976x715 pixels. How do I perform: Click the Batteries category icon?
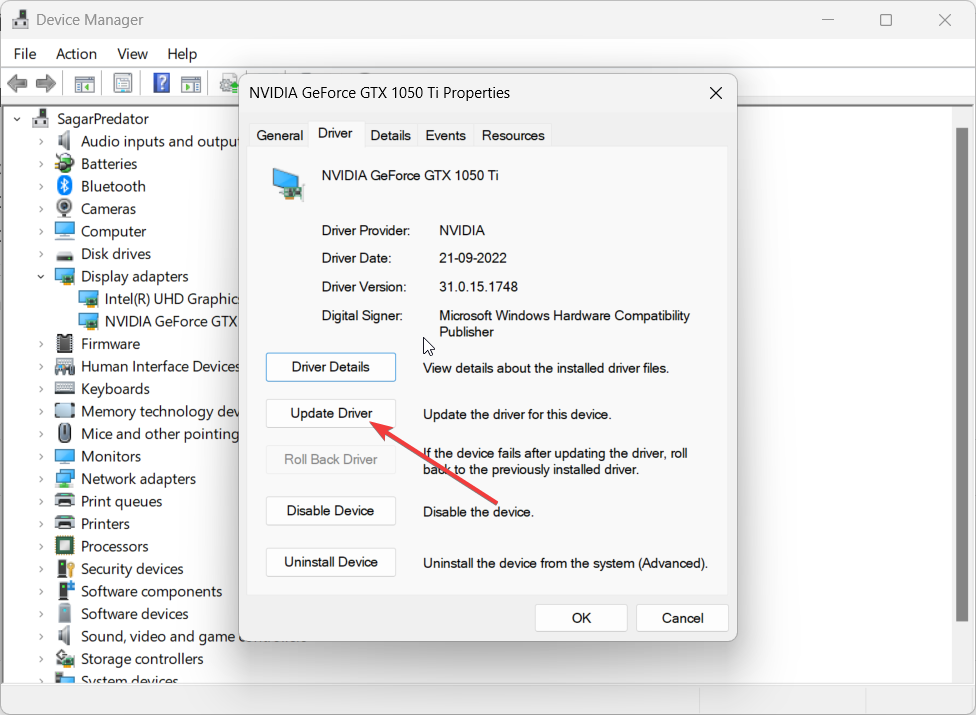pyautogui.click(x=64, y=164)
